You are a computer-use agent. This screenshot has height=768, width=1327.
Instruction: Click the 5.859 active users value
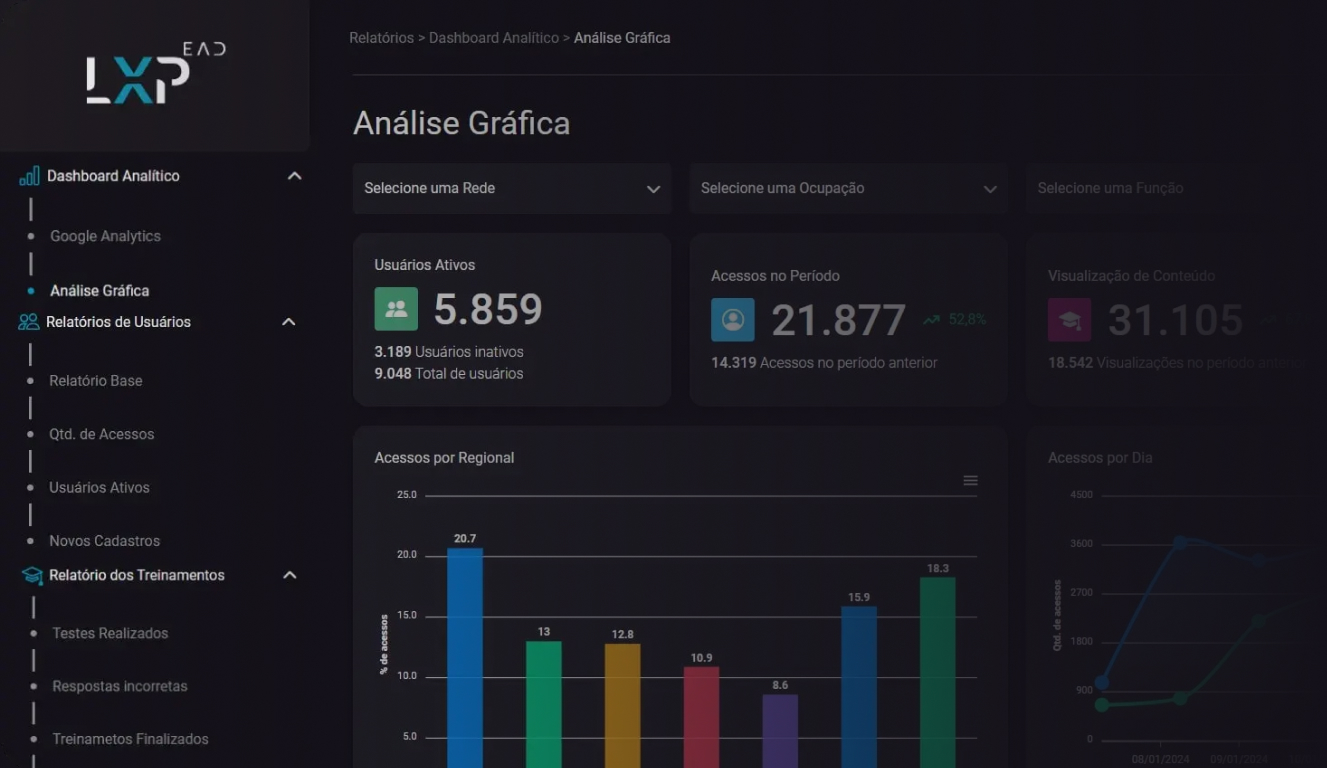[x=488, y=310]
